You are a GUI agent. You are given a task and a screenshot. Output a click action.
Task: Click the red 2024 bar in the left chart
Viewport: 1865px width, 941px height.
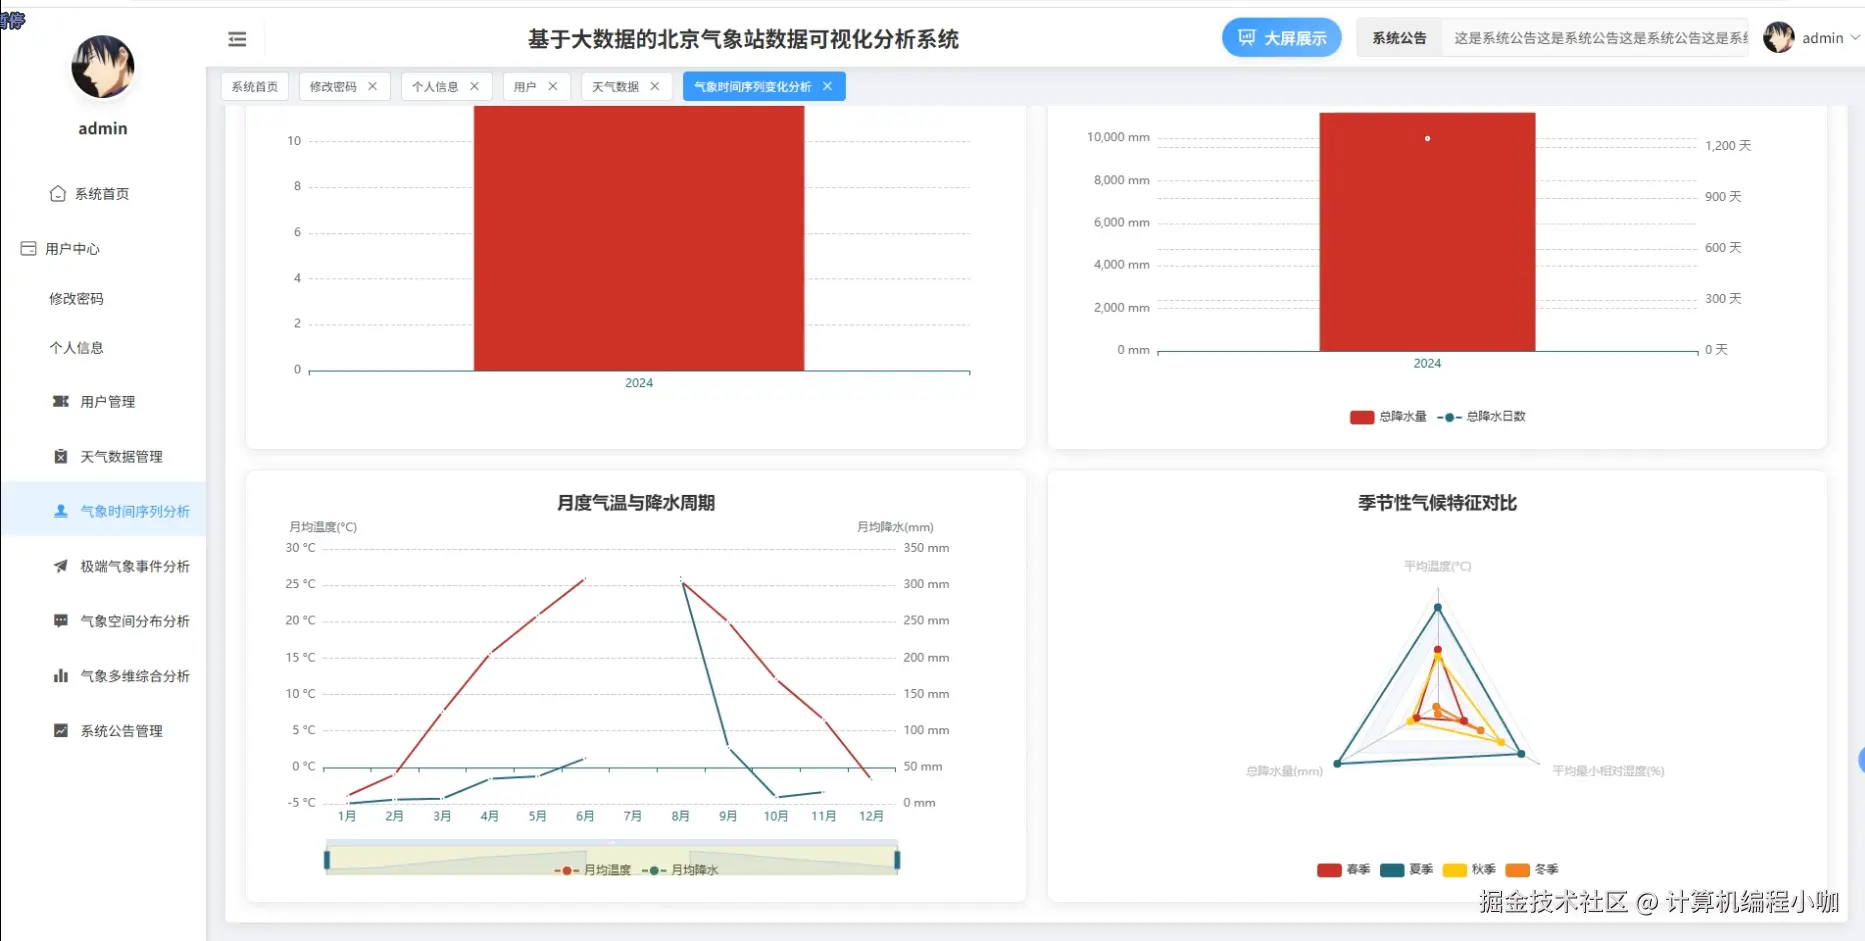pyautogui.click(x=639, y=238)
